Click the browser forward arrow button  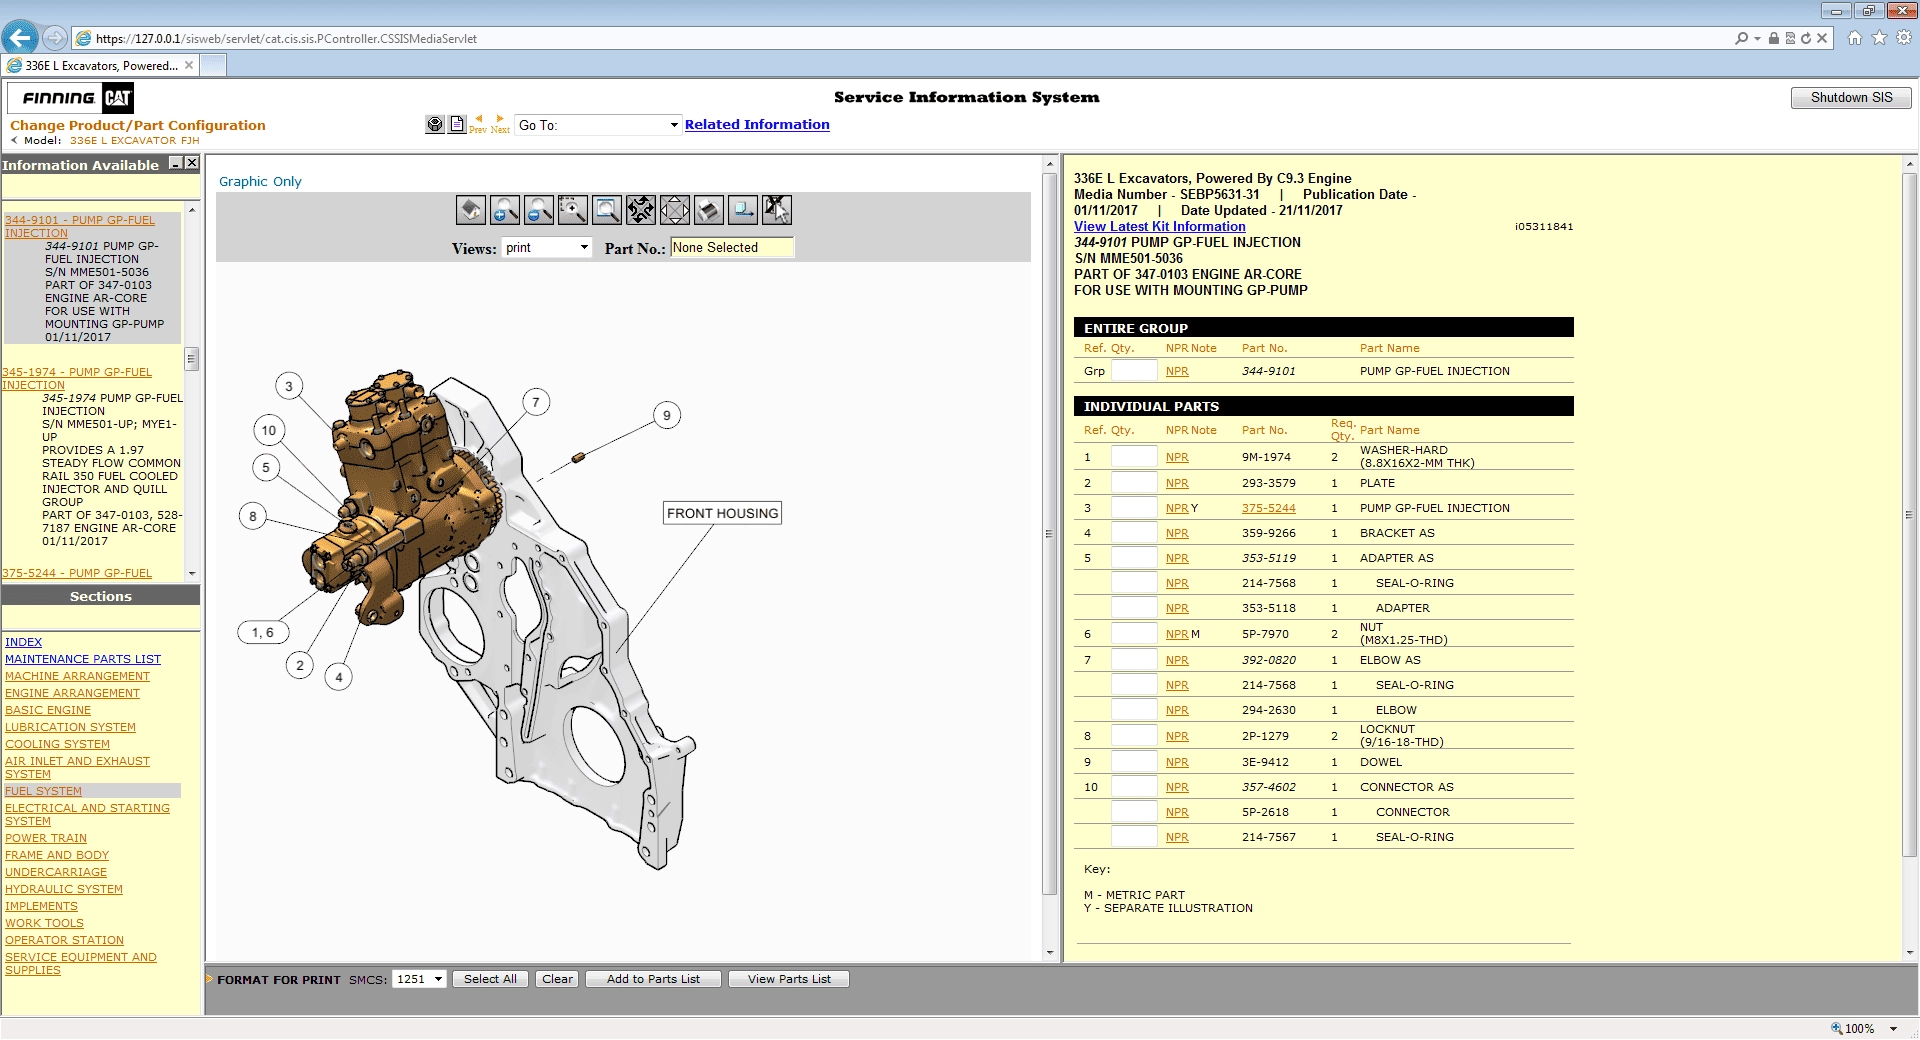pos(55,38)
